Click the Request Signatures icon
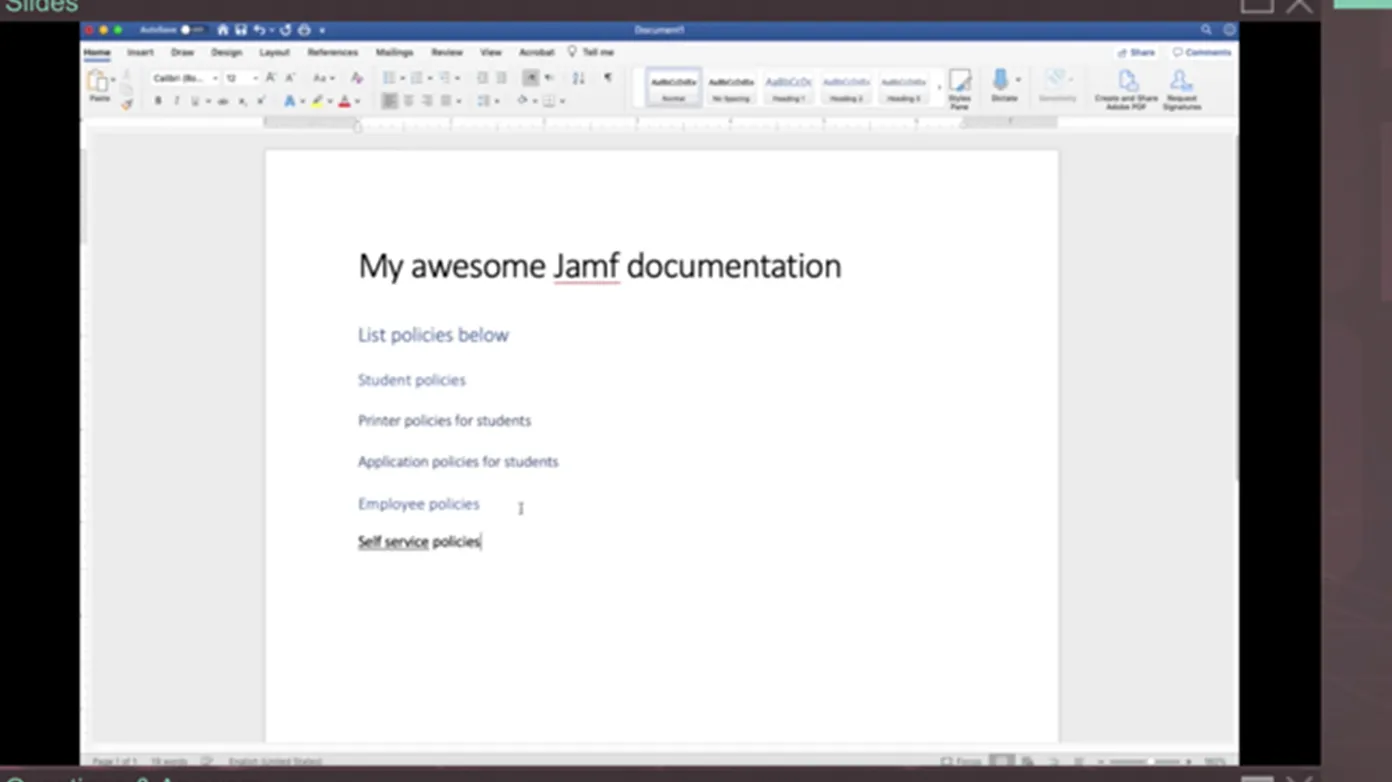1392x782 pixels. 1181,88
